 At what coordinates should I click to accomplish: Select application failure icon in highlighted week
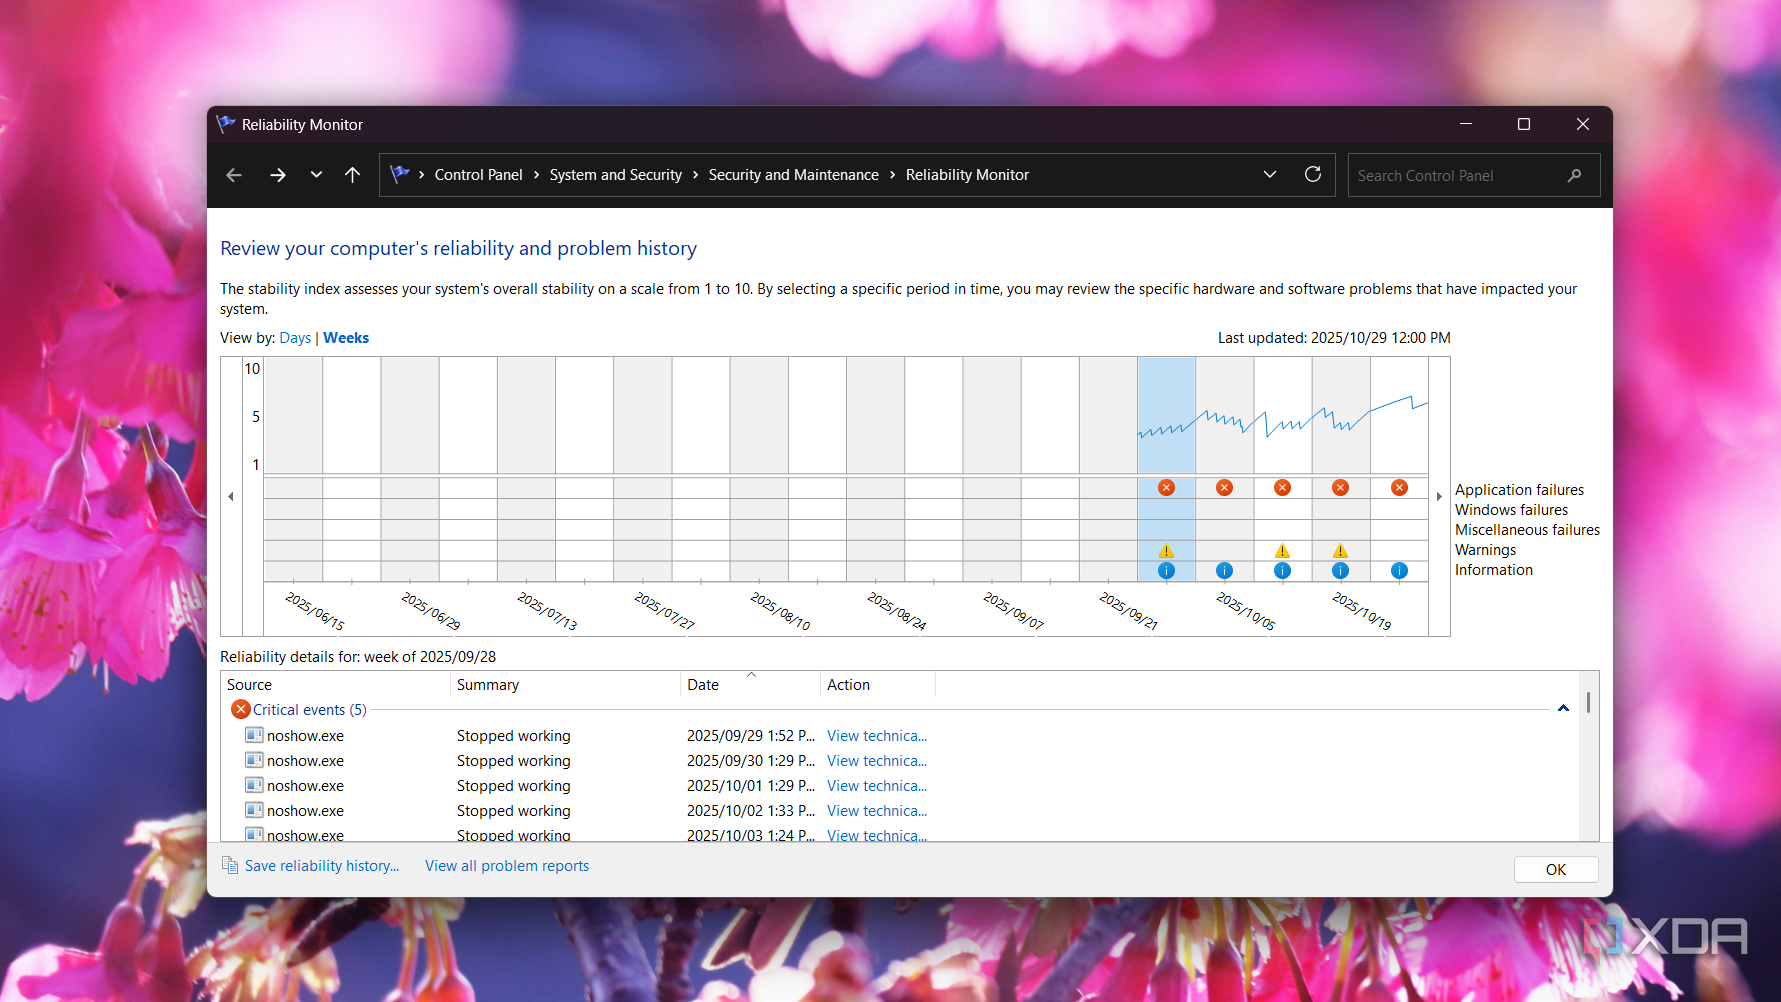coord(1166,488)
